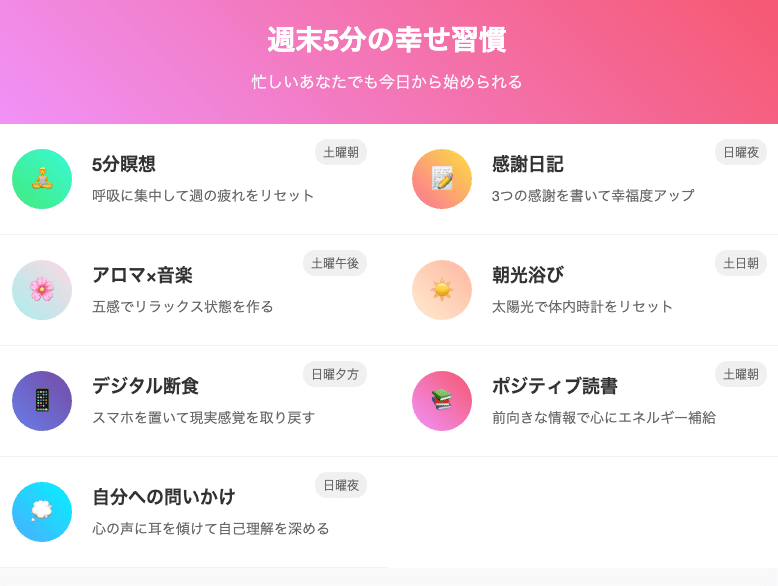This screenshot has width=778, height=586.
Task: Open the 5分瞑想 habit title
Action: [124, 164]
